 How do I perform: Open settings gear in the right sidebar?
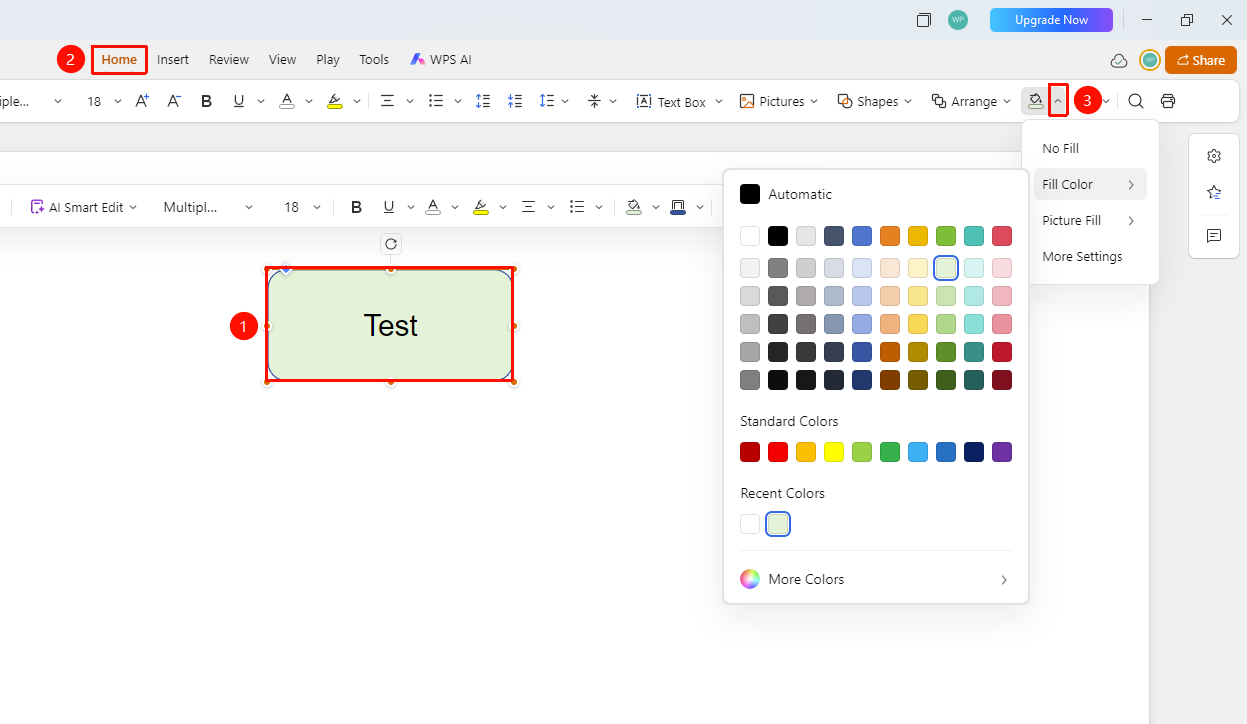click(x=1214, y=156)
